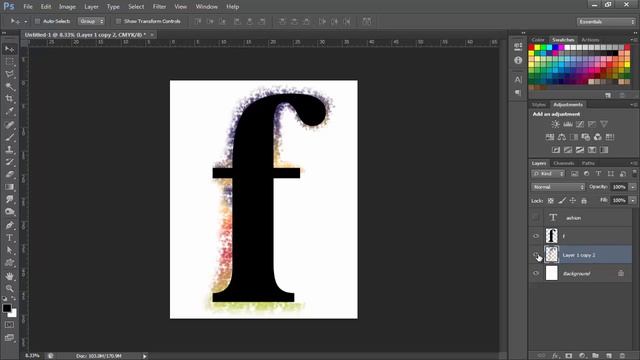
Task: Select the Gradient tool
Action: [9, 187]
